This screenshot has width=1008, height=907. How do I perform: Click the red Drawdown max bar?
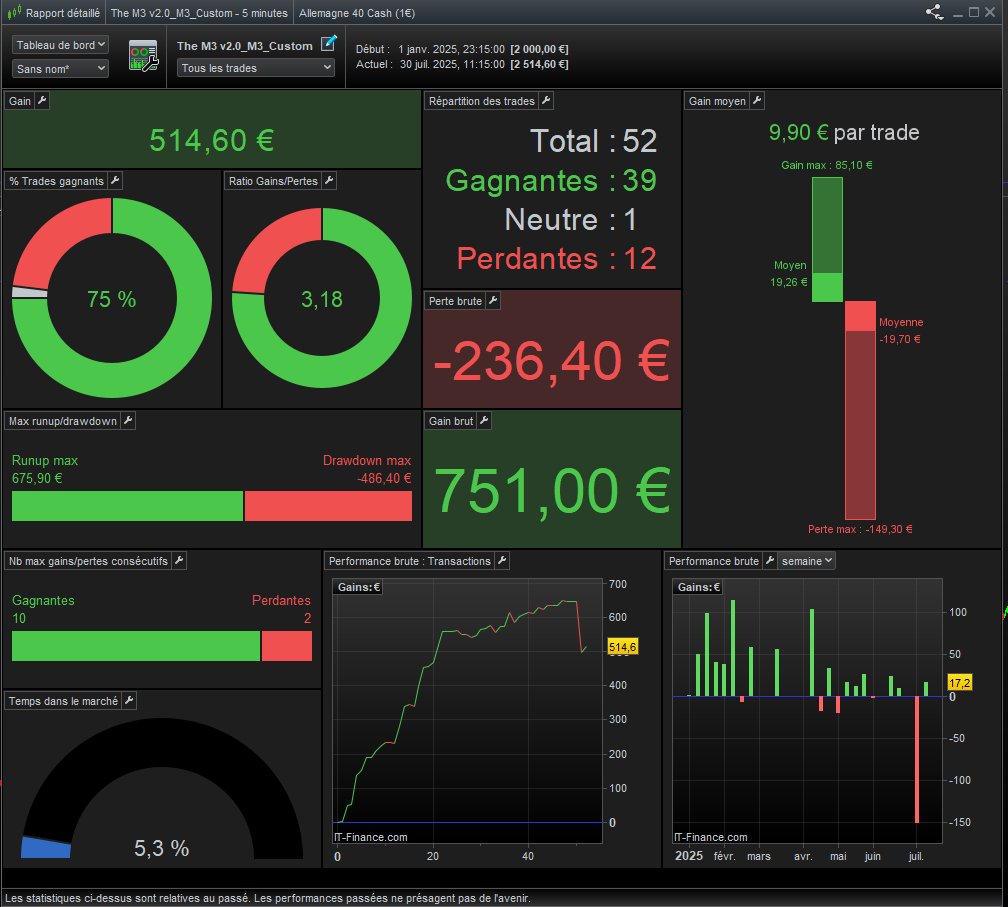click(x=328, y=506)
